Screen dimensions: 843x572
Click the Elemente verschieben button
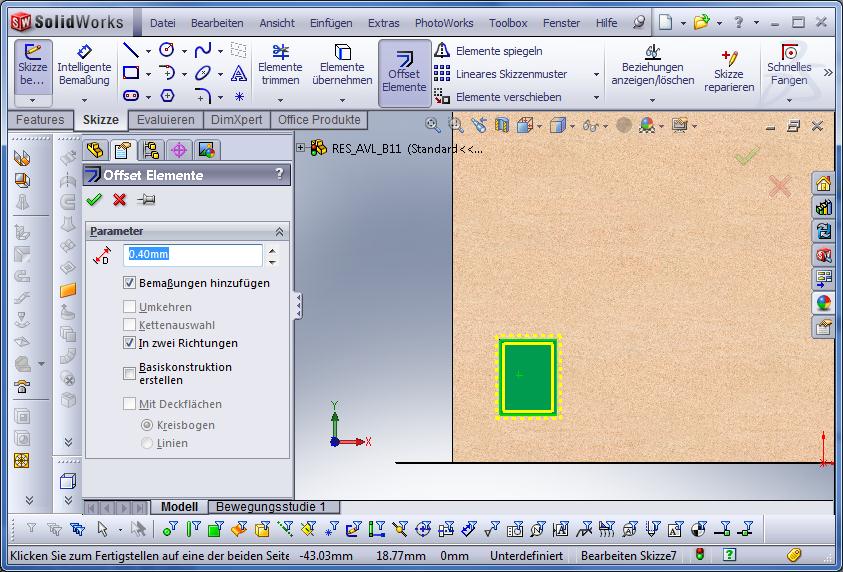tap(508, 97)
